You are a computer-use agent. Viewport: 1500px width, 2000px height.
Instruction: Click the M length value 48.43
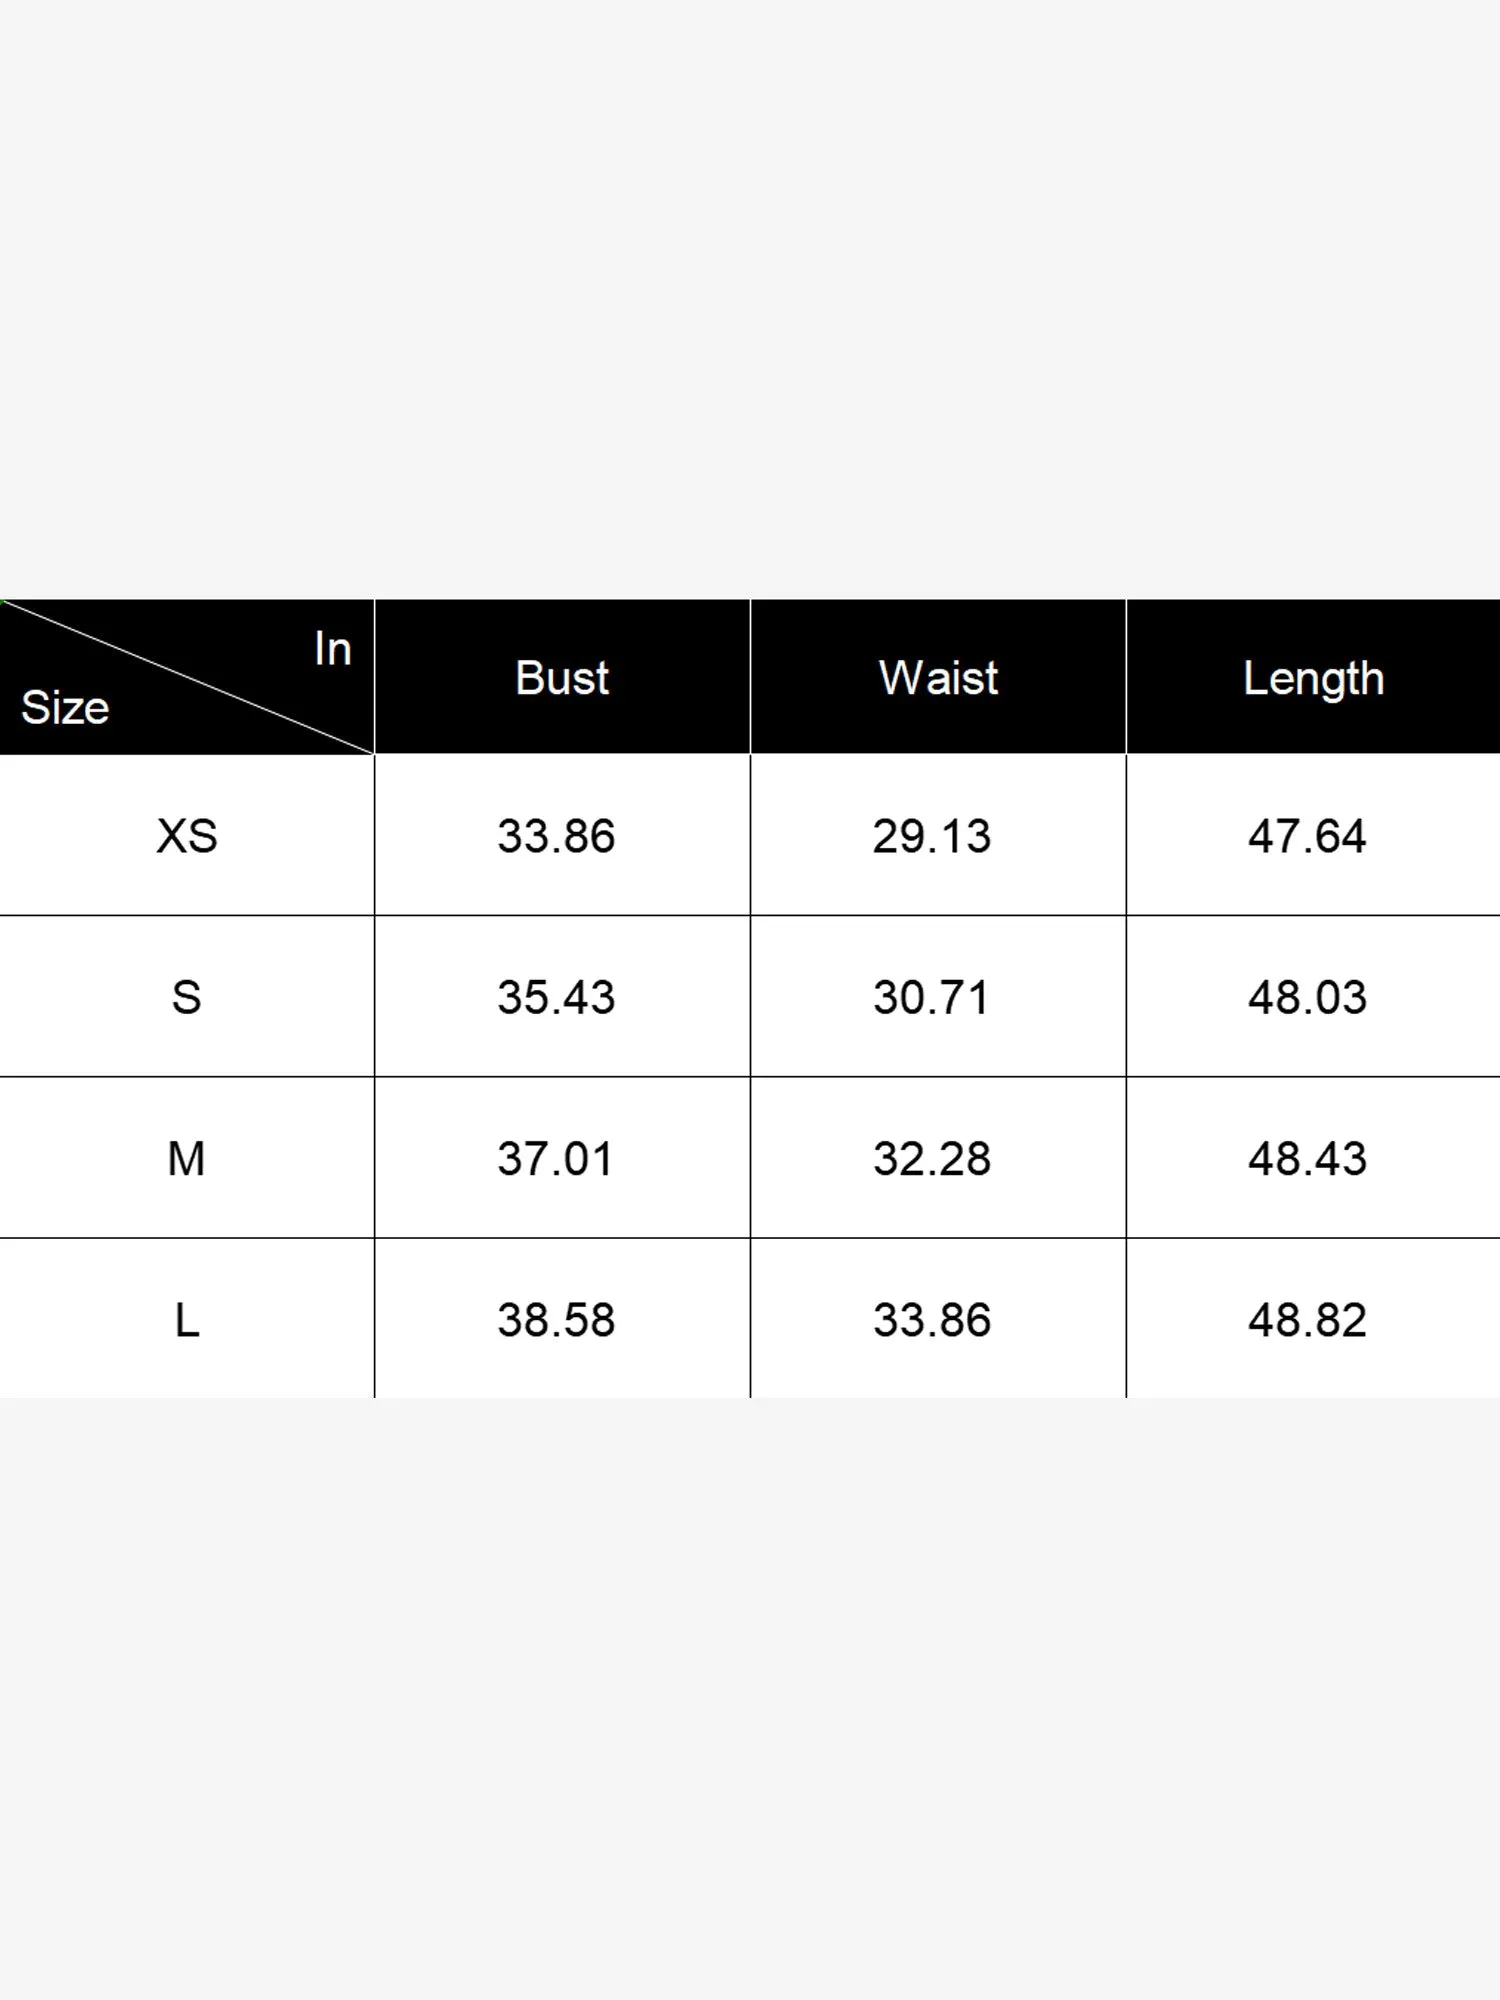[x=1307, y=1159]
